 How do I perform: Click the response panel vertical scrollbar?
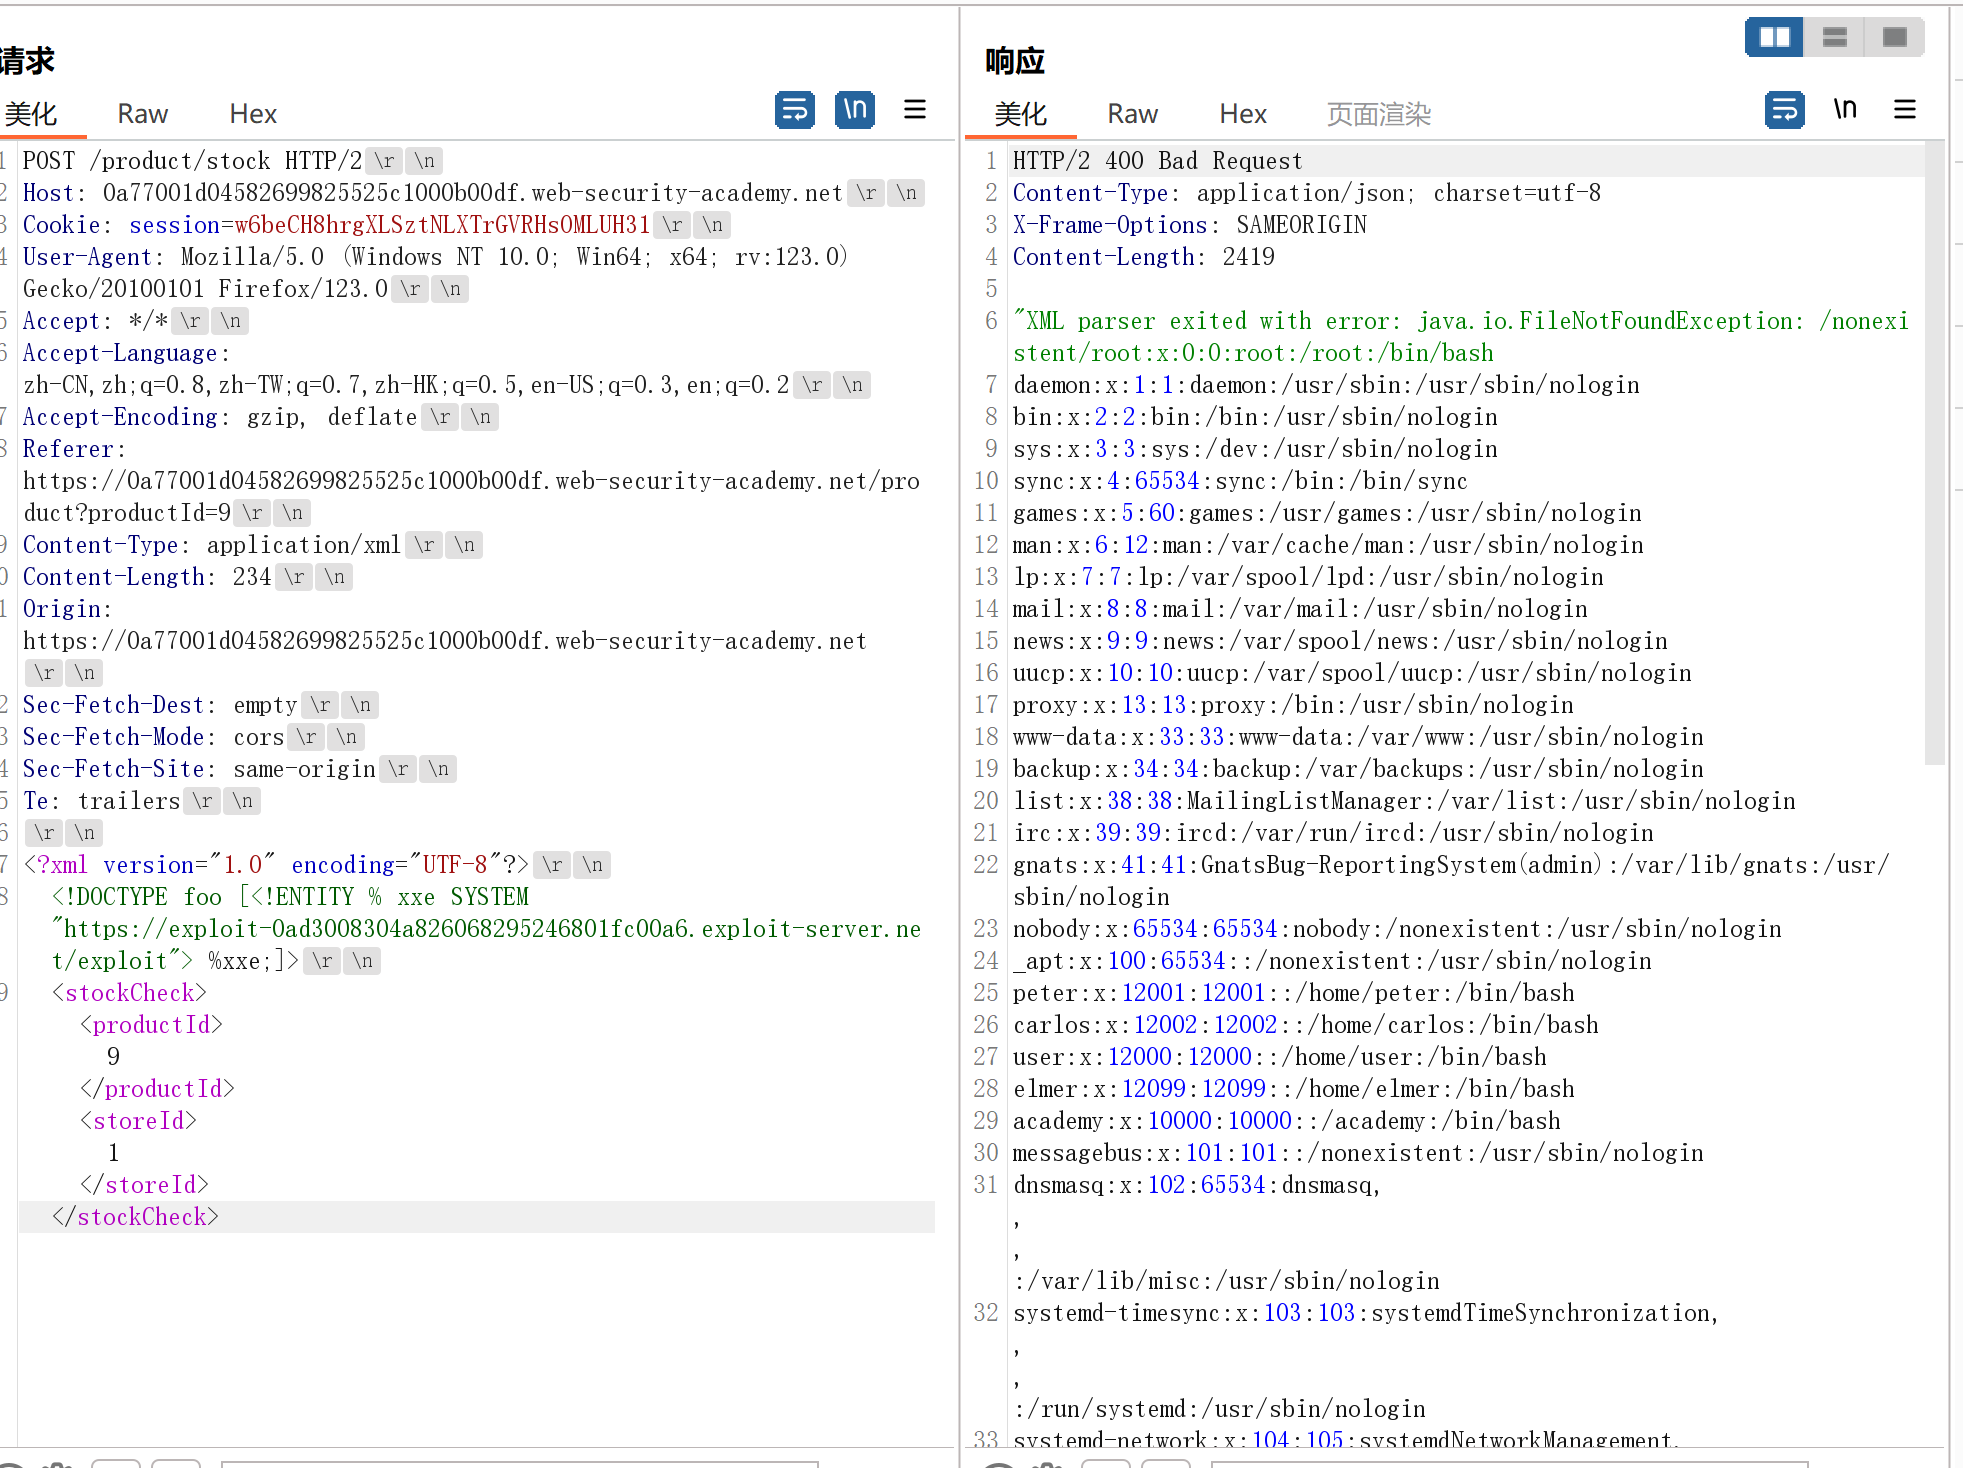(1934, 455)
